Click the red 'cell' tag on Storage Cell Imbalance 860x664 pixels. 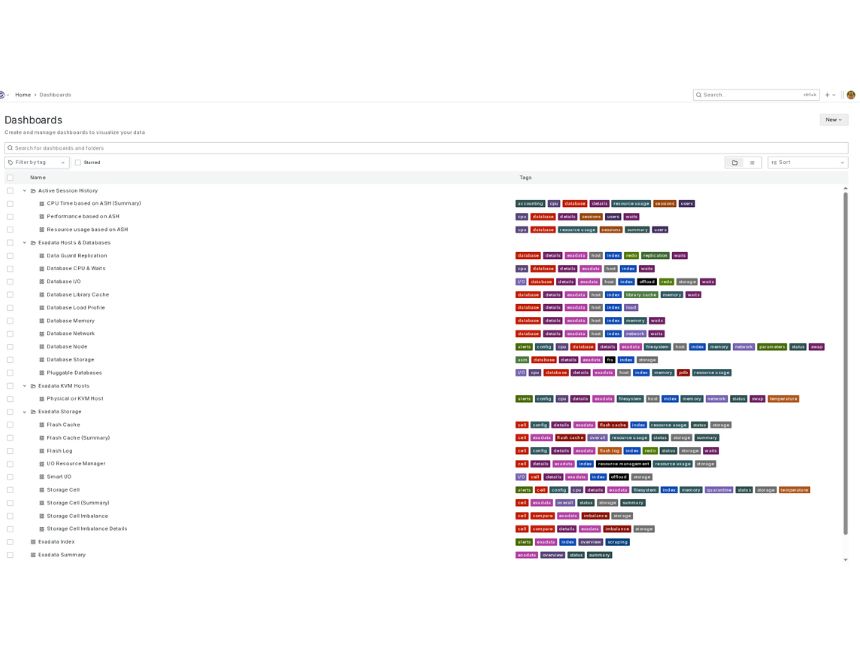(x=521, y=515)
